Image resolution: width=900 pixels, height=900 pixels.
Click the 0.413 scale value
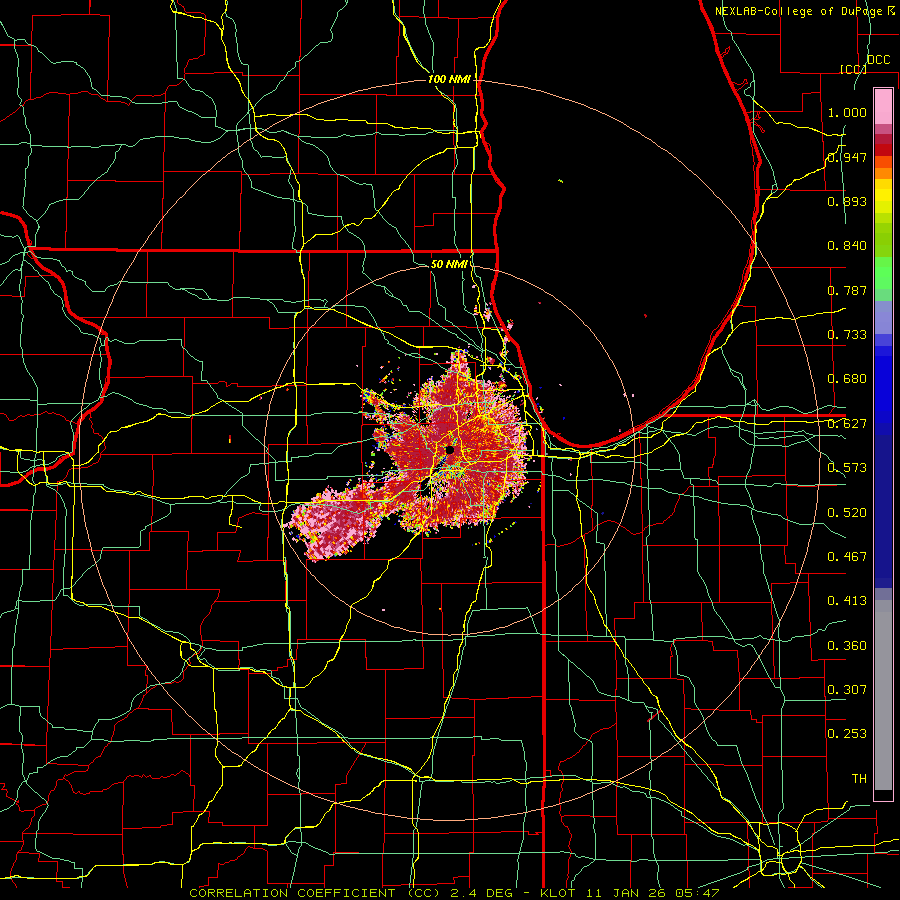847,601
